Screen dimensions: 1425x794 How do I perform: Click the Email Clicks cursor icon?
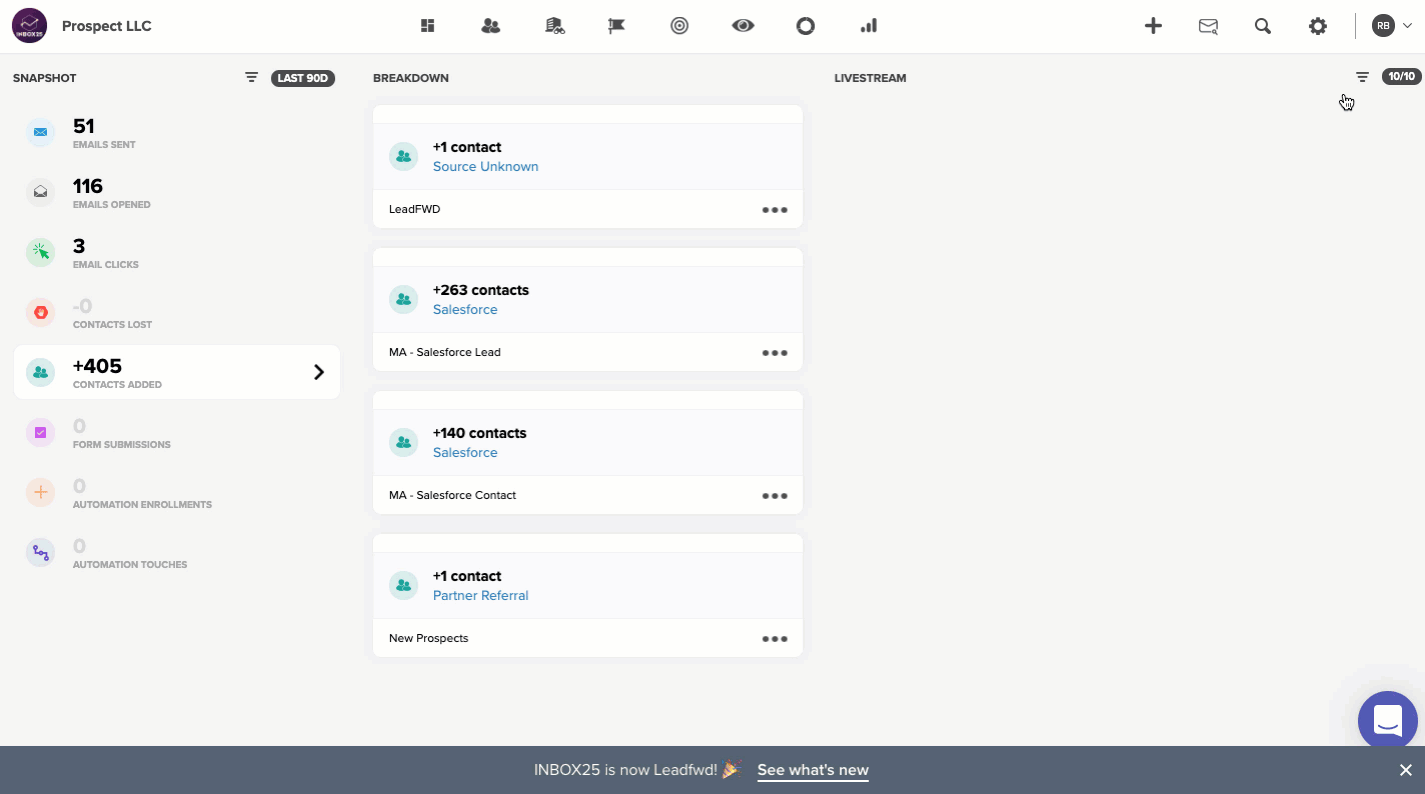pyautogui.click(x=40, y=252)
